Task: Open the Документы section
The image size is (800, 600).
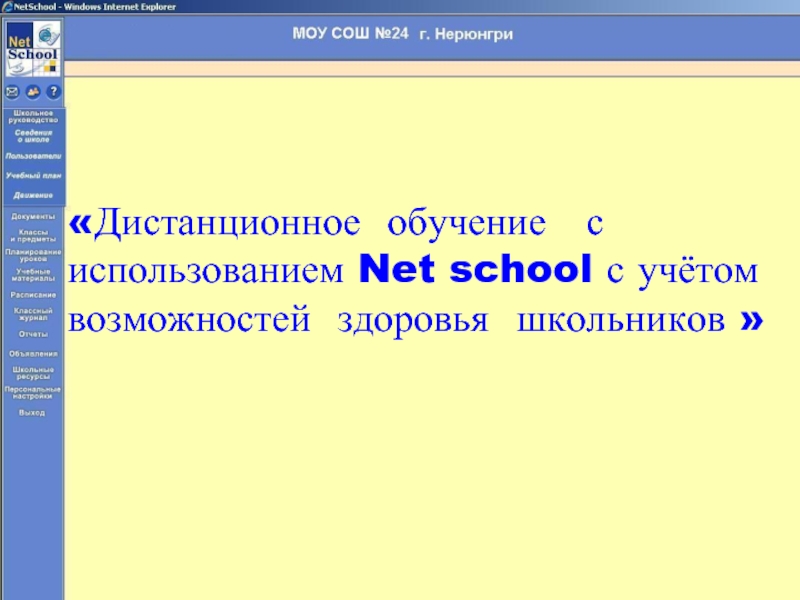Action: coord(33,216)
